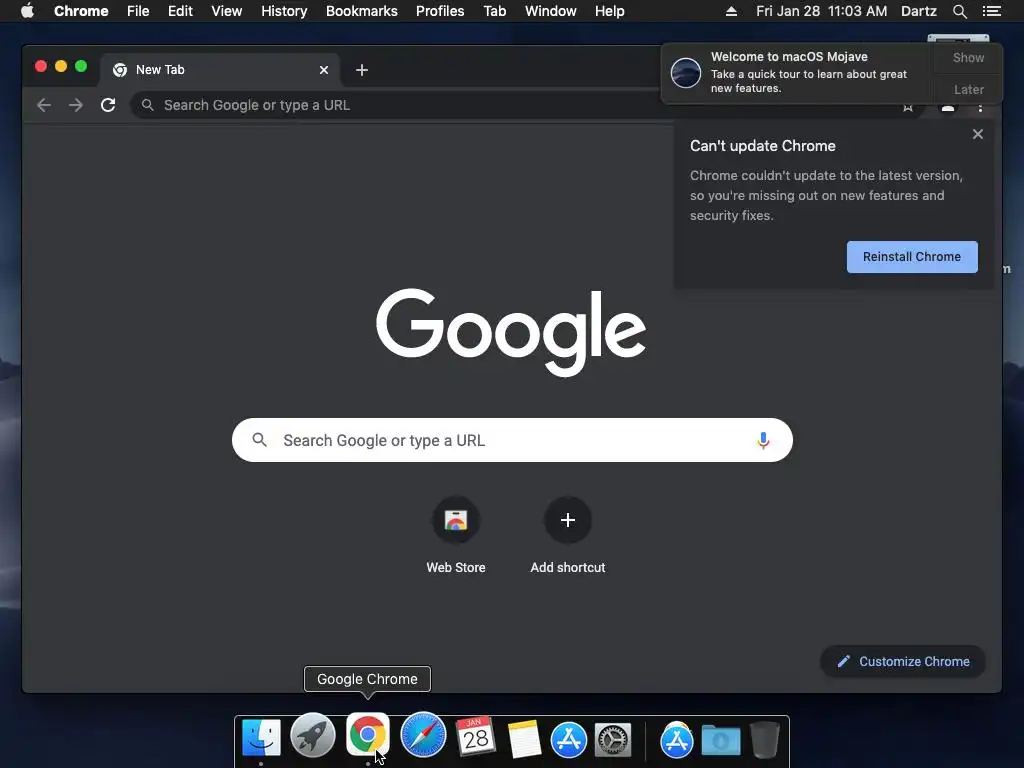Open the Chrome three-dot menu
Image resolution: width=1024 pixels, height=768 pixels.
coord(980,107)
